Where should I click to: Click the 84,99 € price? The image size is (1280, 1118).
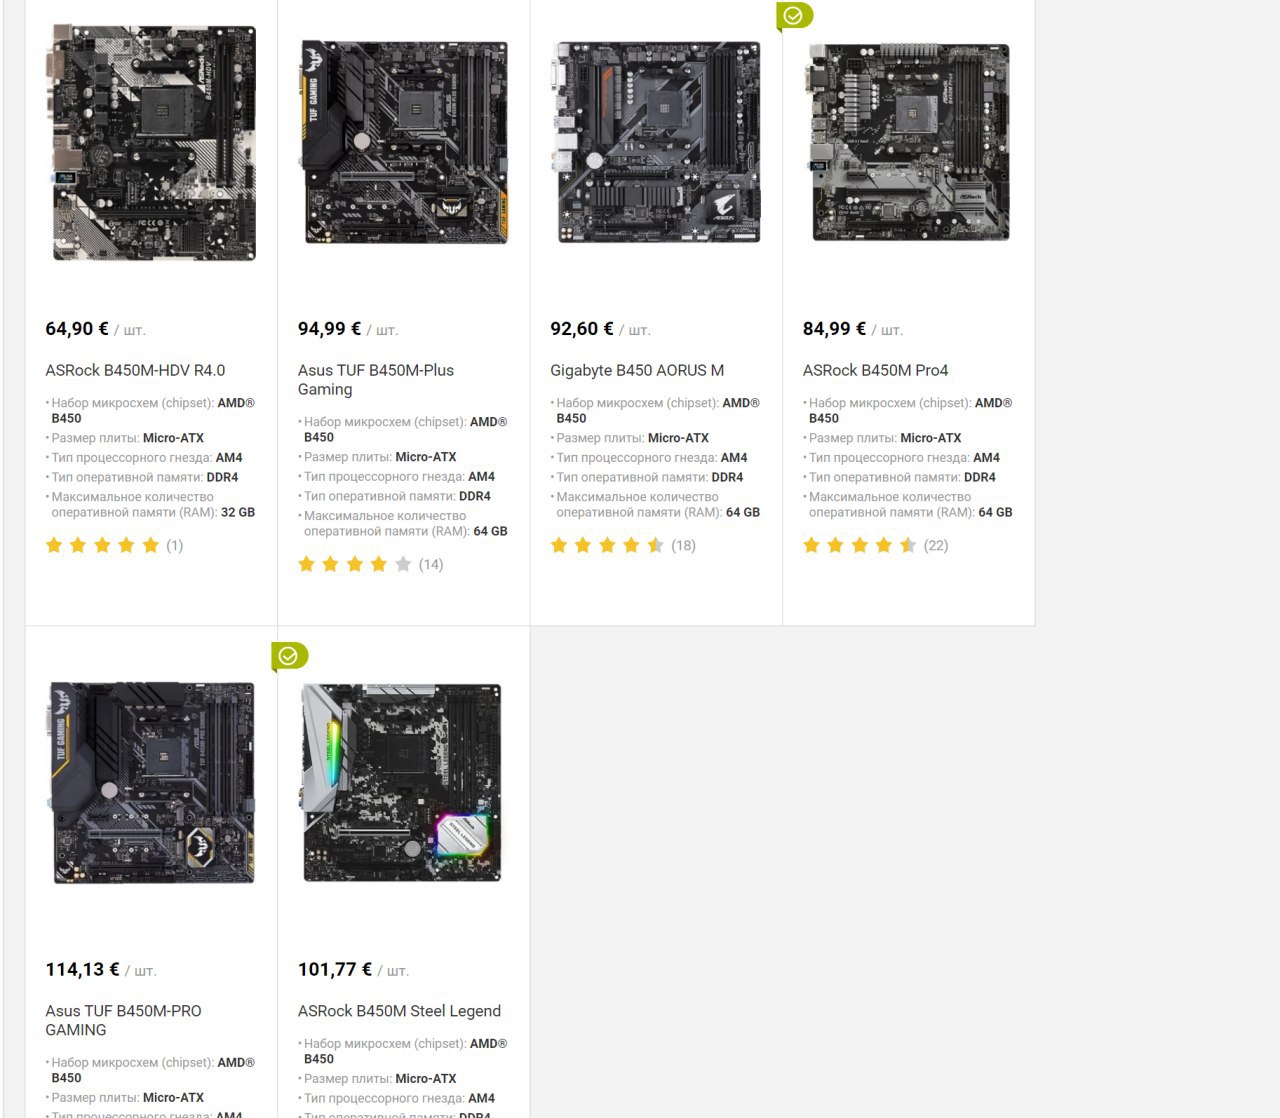click(x=835, y=329)
